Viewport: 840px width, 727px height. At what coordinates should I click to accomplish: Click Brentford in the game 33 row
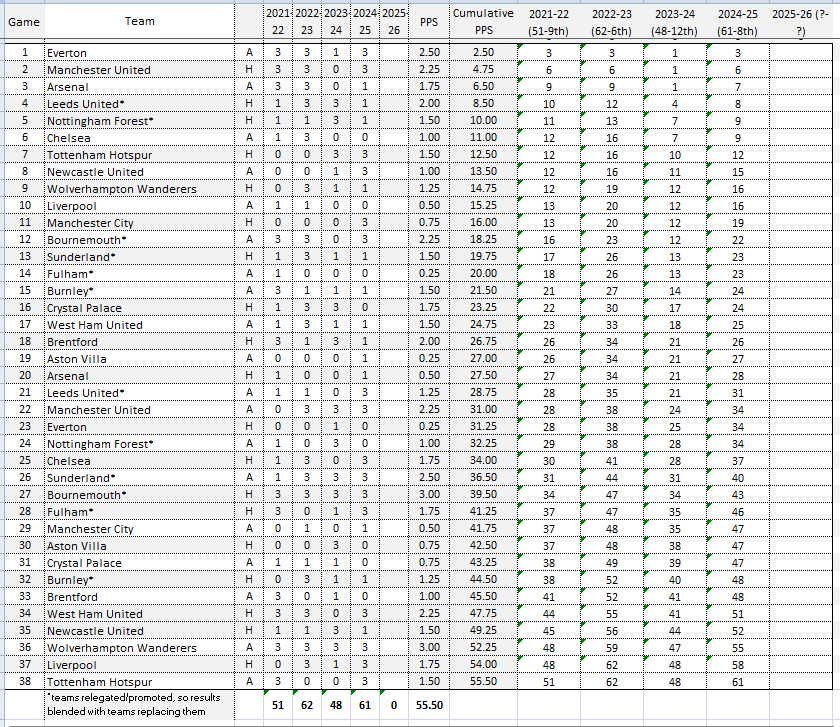[x=72, y=597]
